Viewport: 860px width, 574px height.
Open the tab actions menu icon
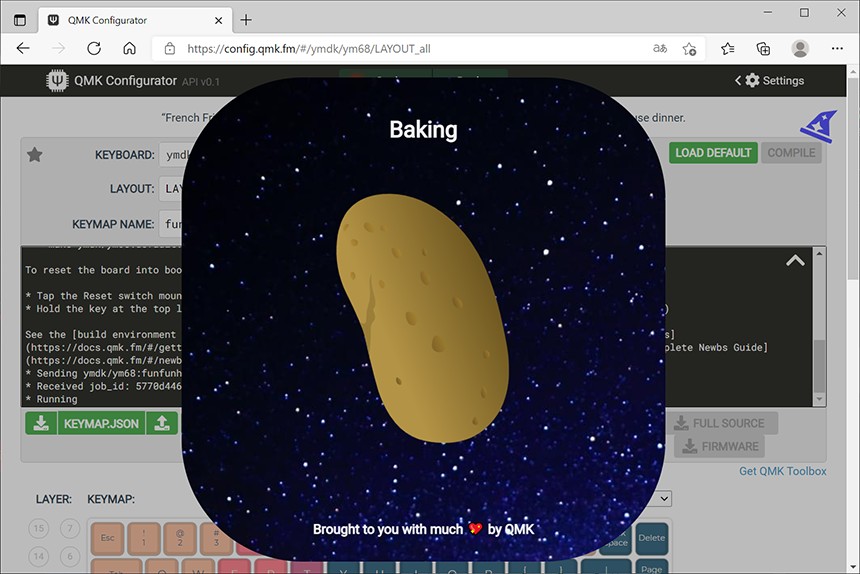[20, 20]
